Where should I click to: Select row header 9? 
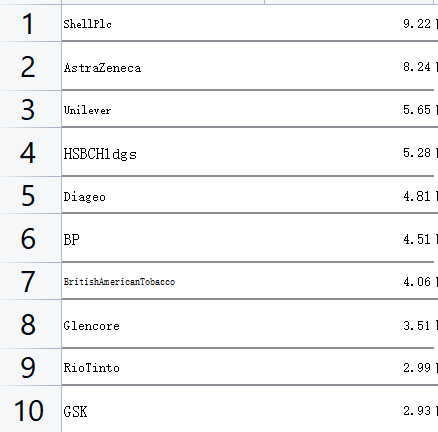click(31, 367)
